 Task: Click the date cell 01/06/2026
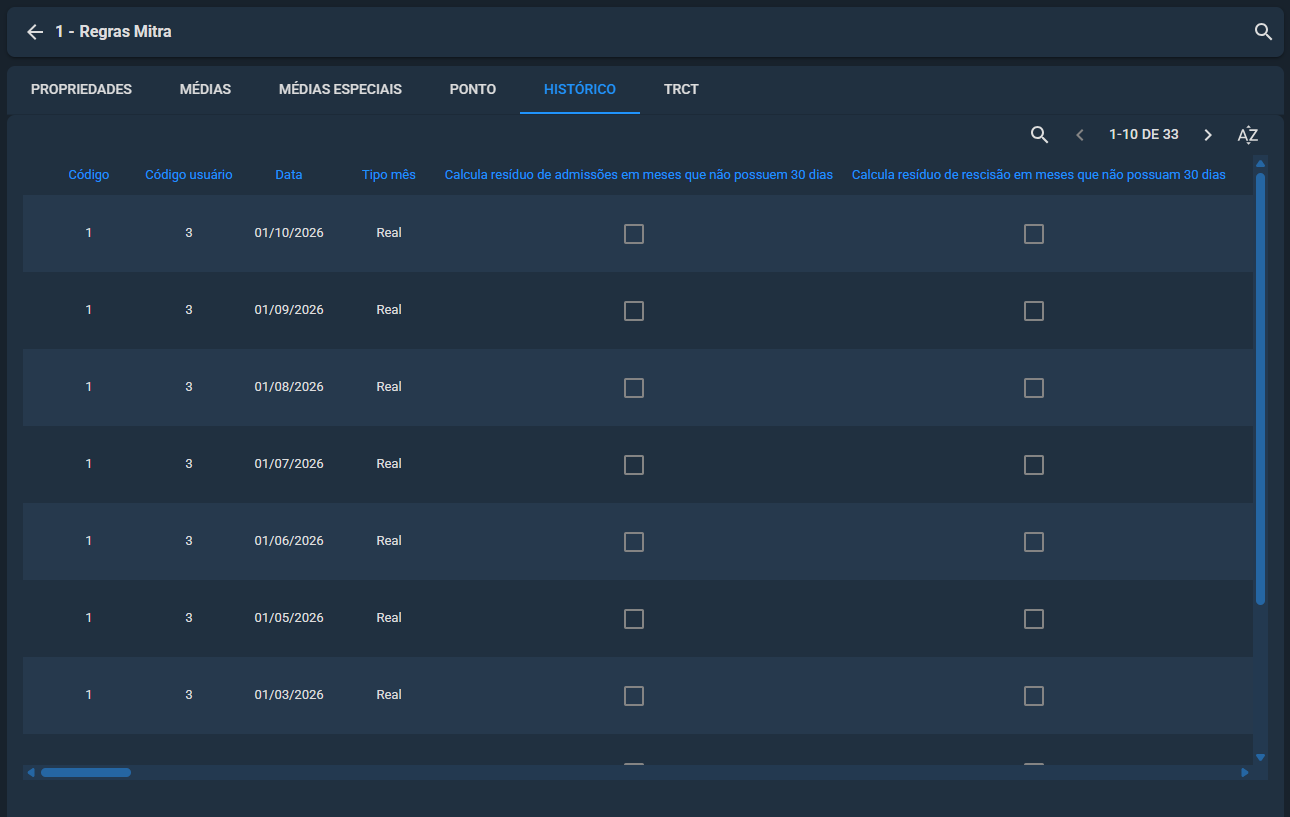point(289,541)
